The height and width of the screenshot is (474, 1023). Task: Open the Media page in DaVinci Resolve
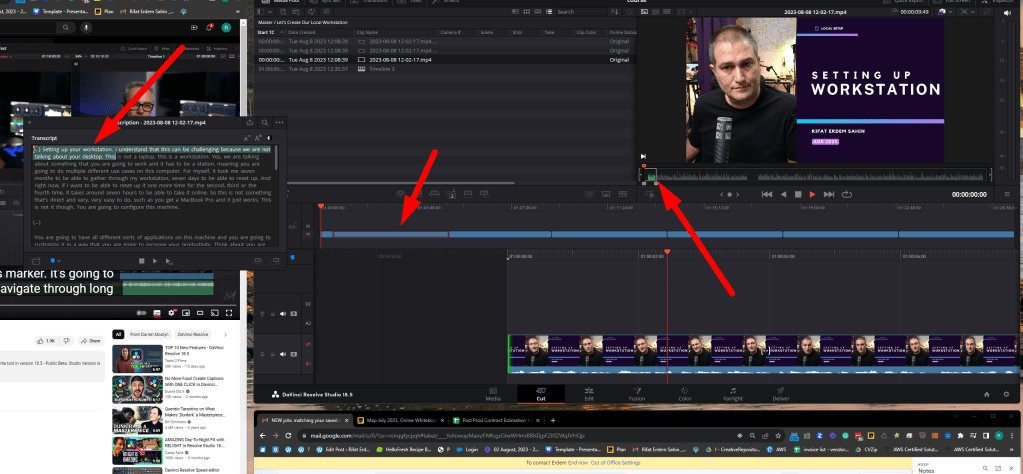click(x=493, y=394)
